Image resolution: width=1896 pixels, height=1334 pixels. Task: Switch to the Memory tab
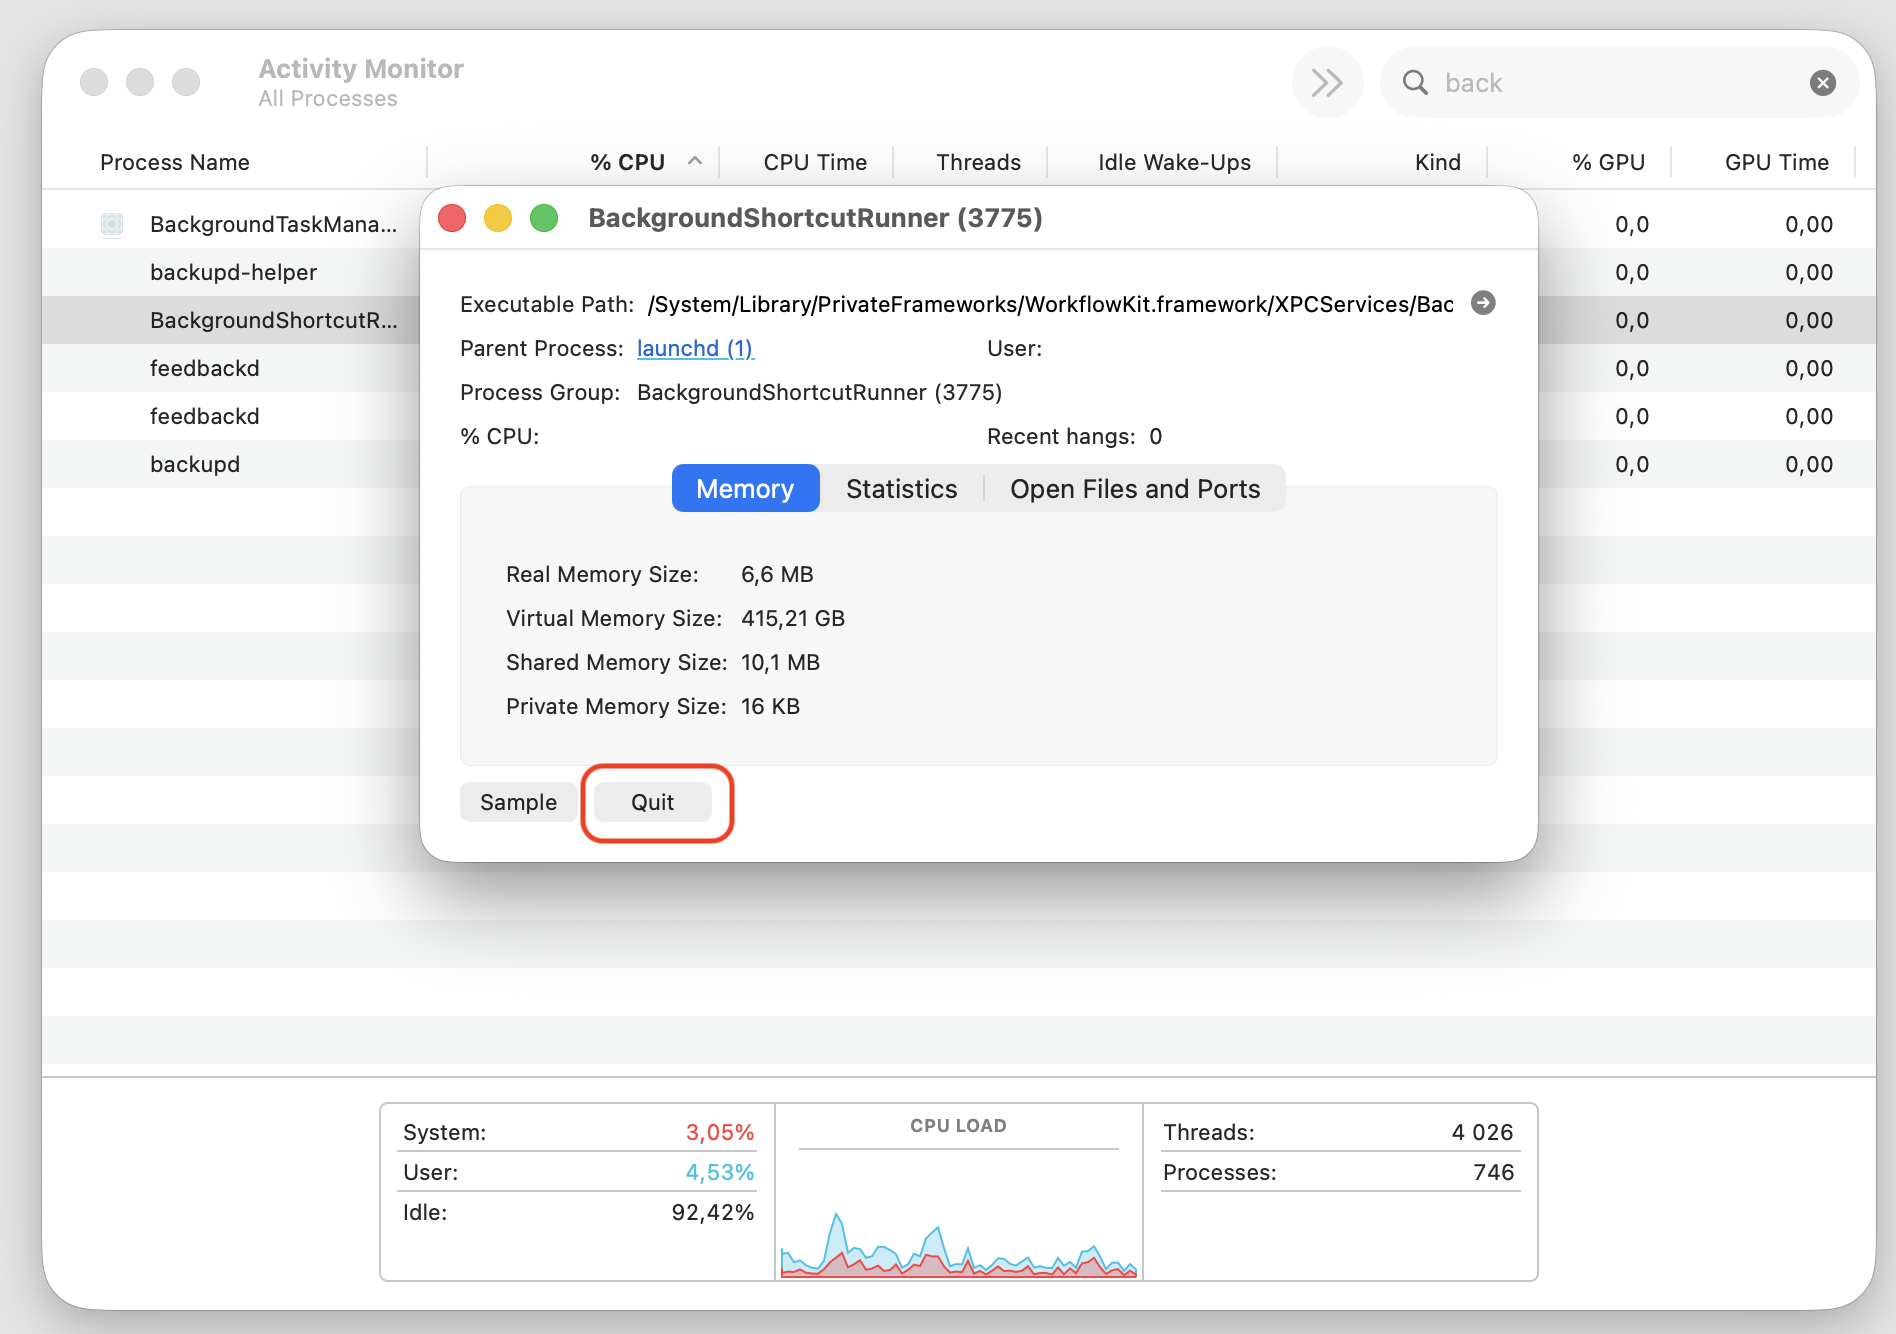point(745,488)
